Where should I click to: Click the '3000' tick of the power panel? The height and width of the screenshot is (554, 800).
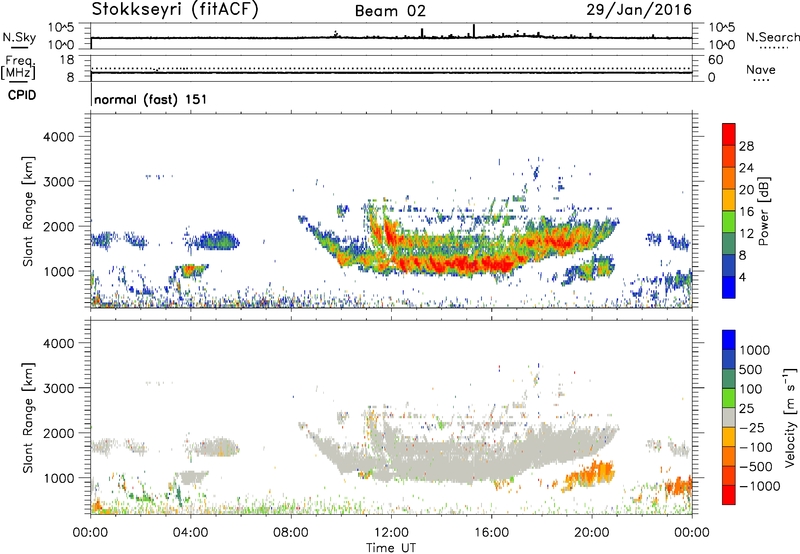click(58, 182)
